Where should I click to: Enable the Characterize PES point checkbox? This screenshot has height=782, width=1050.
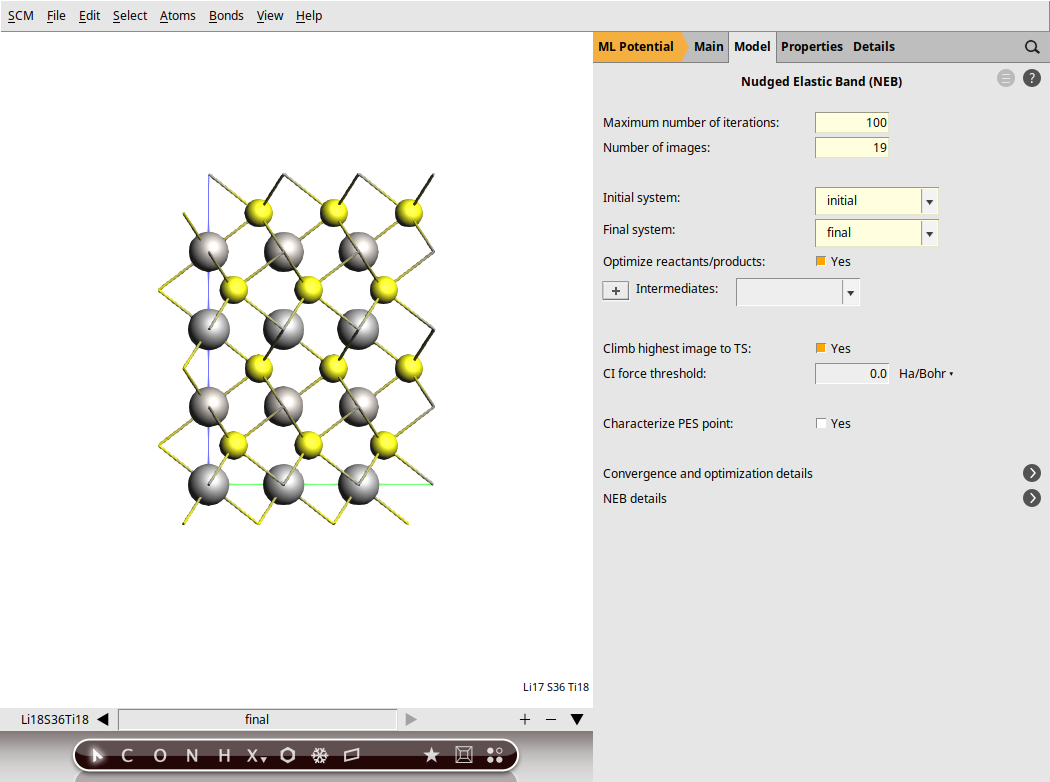point(820,423)
